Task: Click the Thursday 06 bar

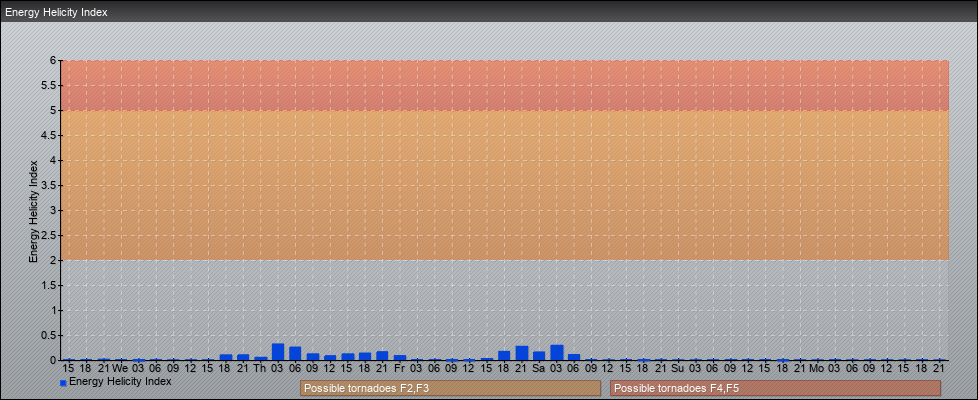Action: coord(295,353)
